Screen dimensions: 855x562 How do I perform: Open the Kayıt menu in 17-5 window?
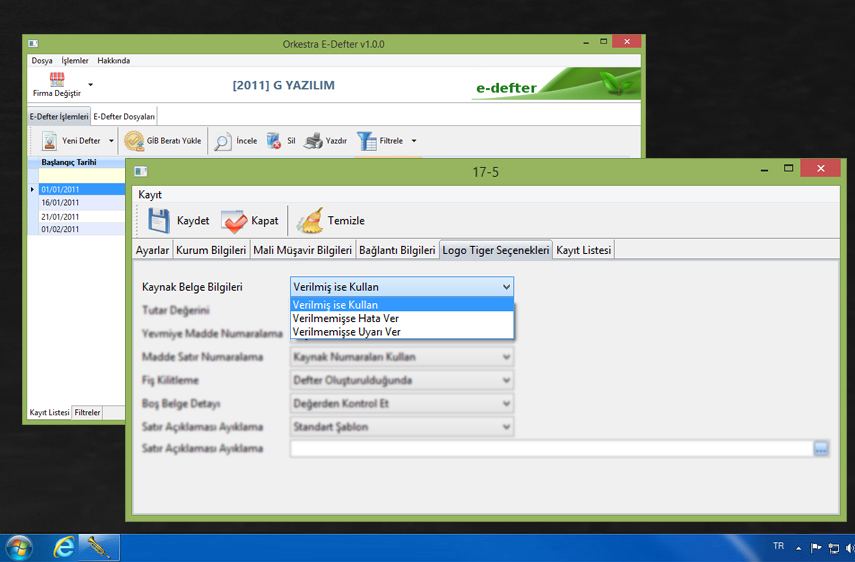coord(150,195)
